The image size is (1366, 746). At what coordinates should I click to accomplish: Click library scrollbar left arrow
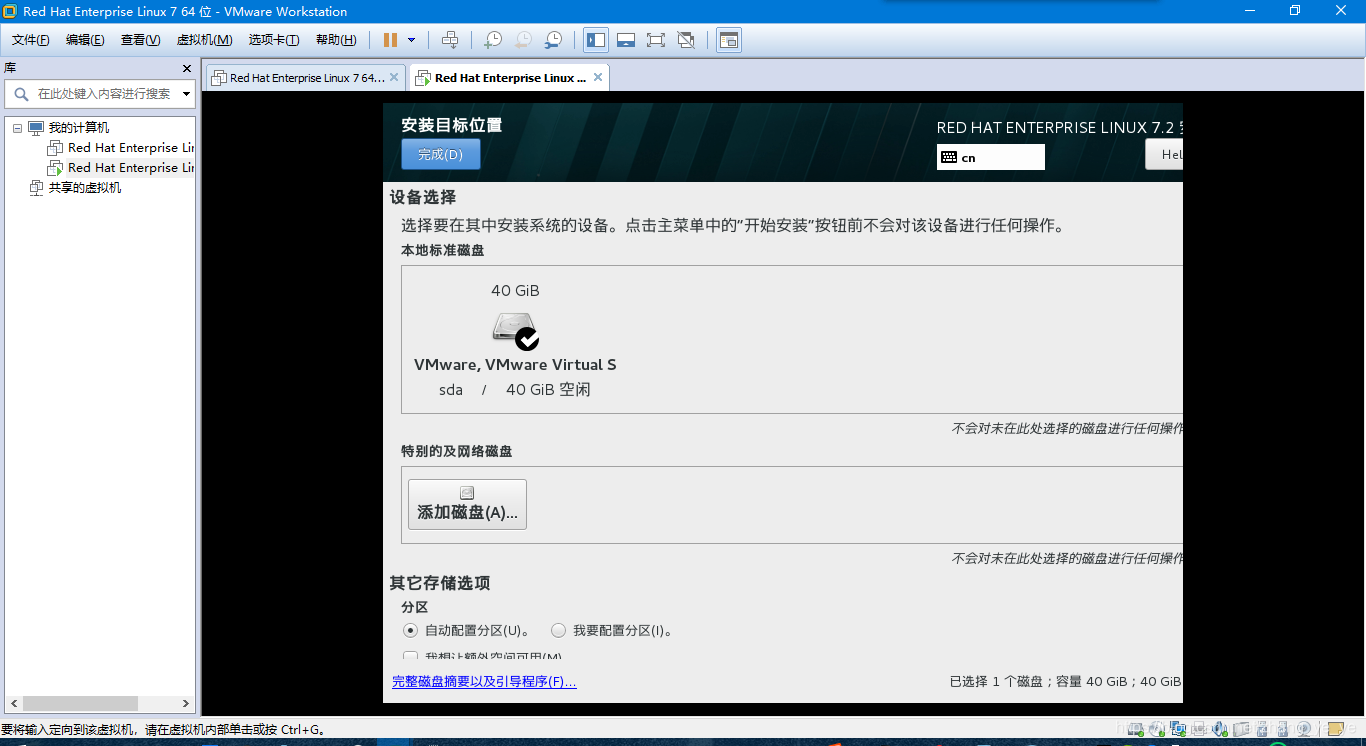point(14,704)
